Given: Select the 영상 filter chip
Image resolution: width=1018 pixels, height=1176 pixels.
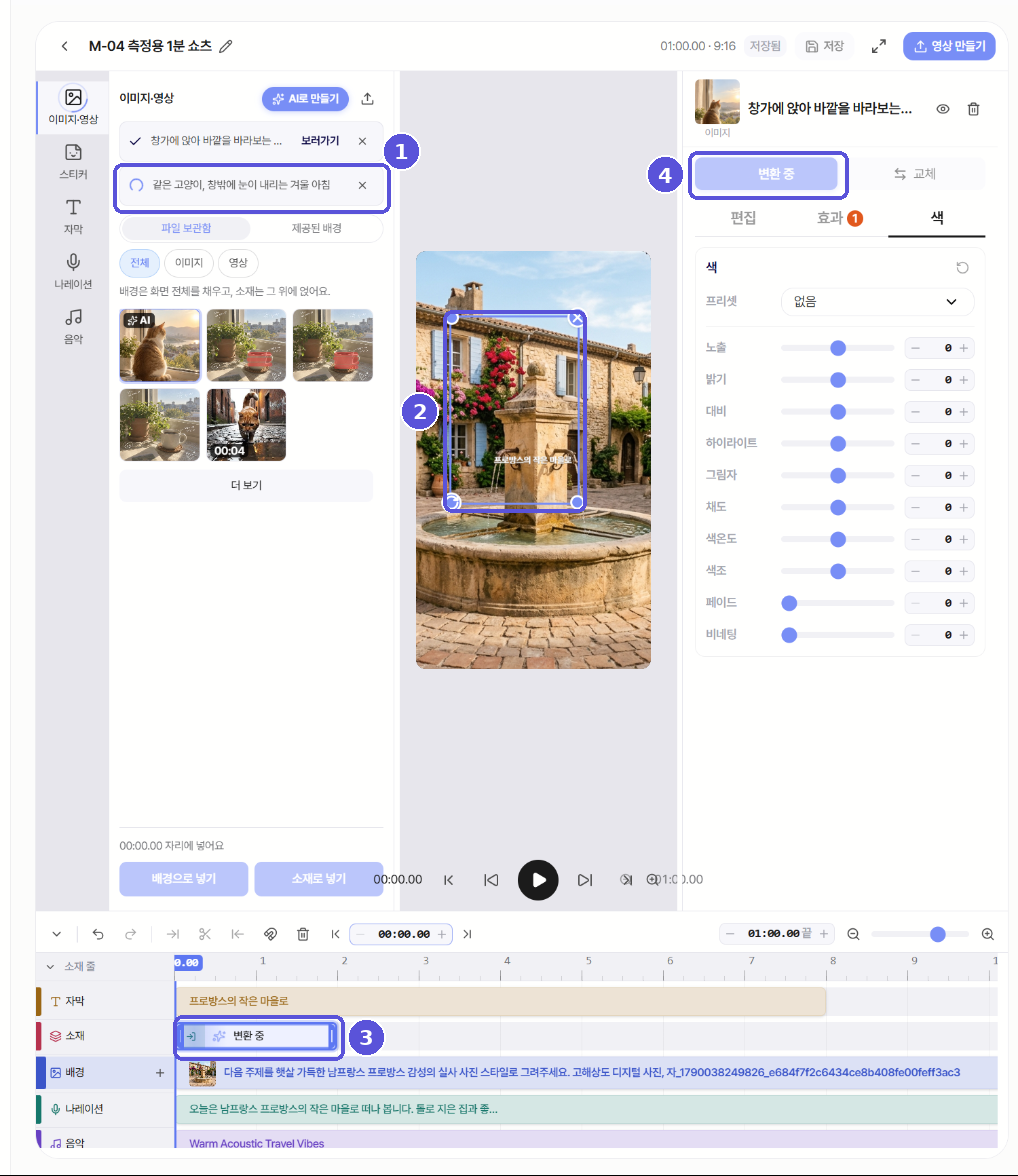Looking at the screenshot, I should tap(238, 262).
